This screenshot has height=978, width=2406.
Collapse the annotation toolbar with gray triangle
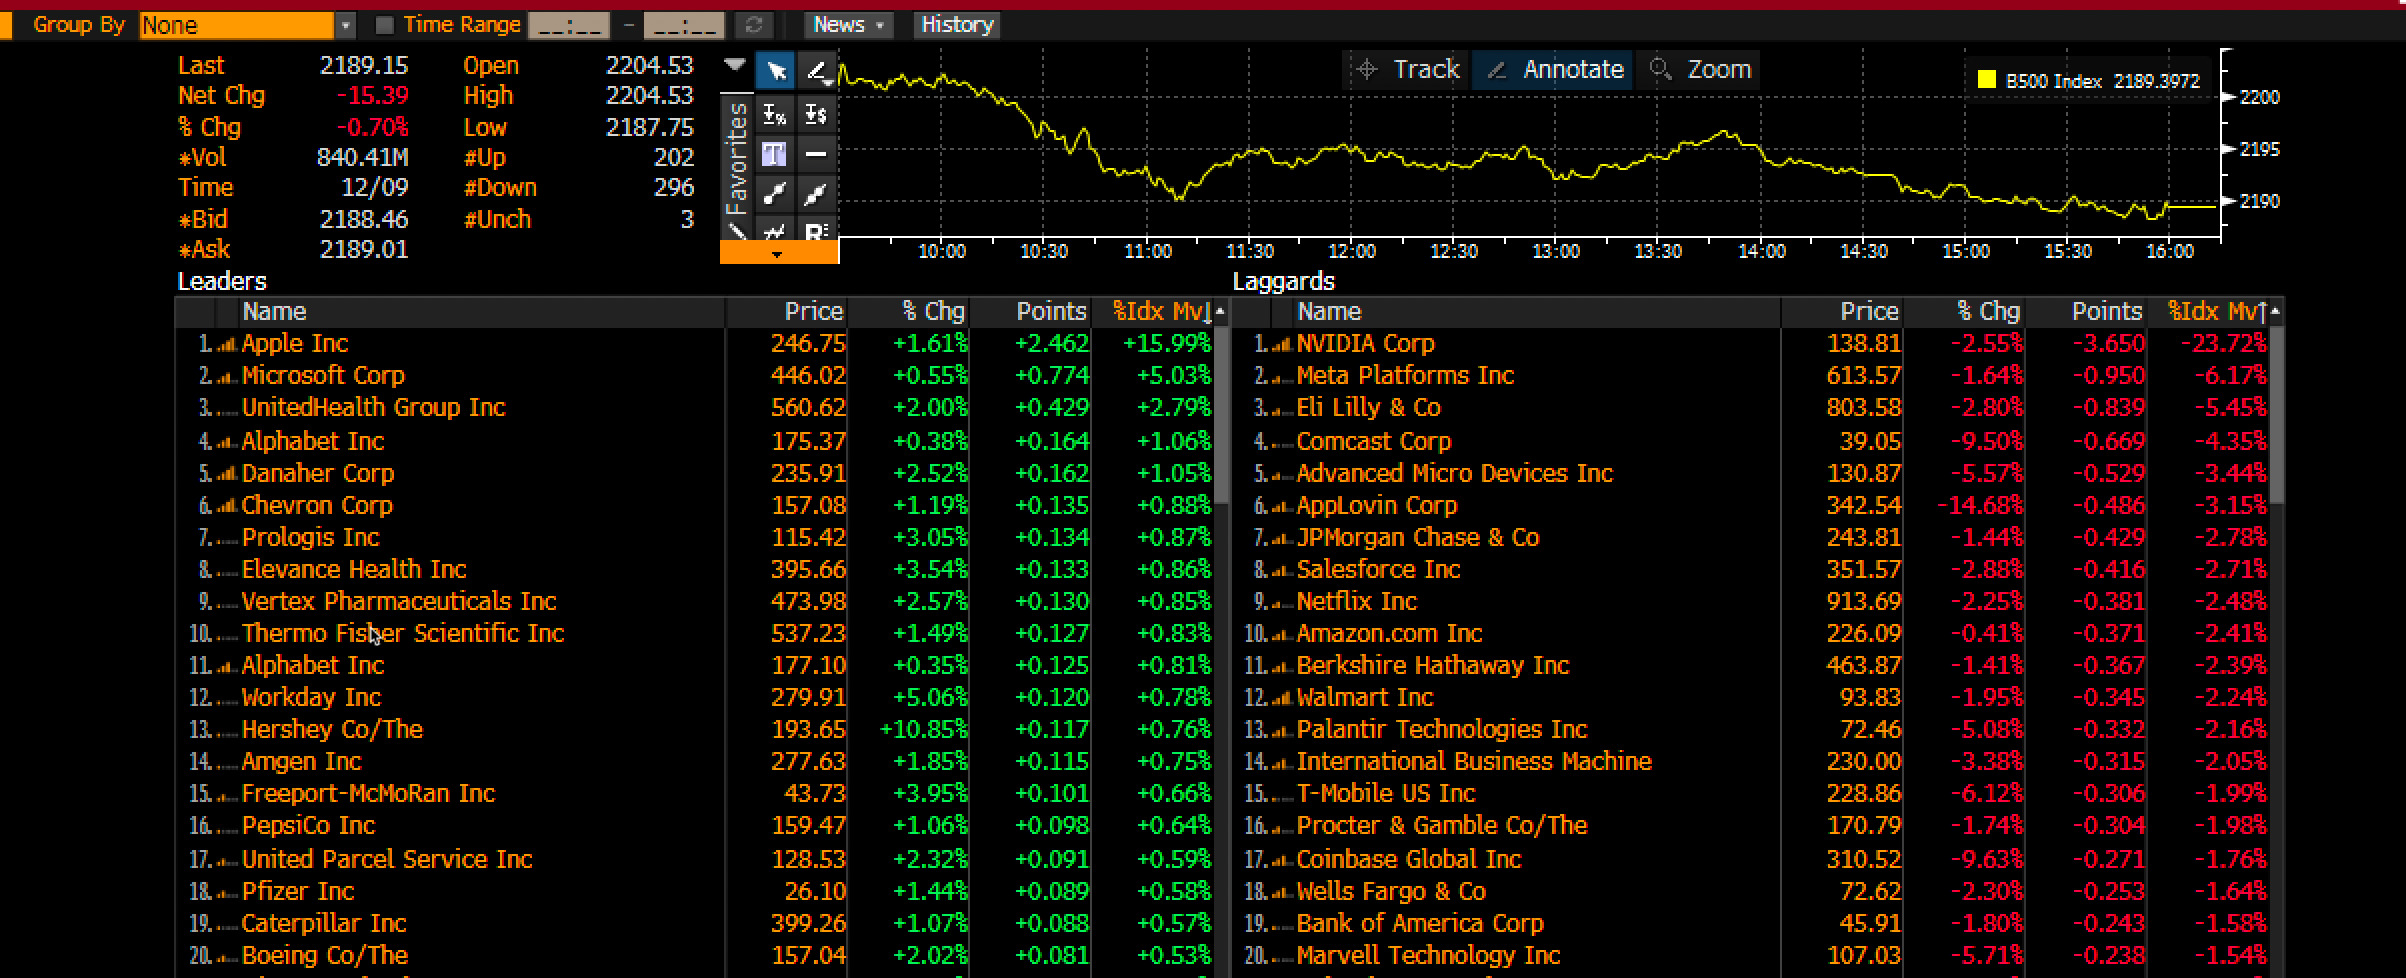click(x=735, y=65)
